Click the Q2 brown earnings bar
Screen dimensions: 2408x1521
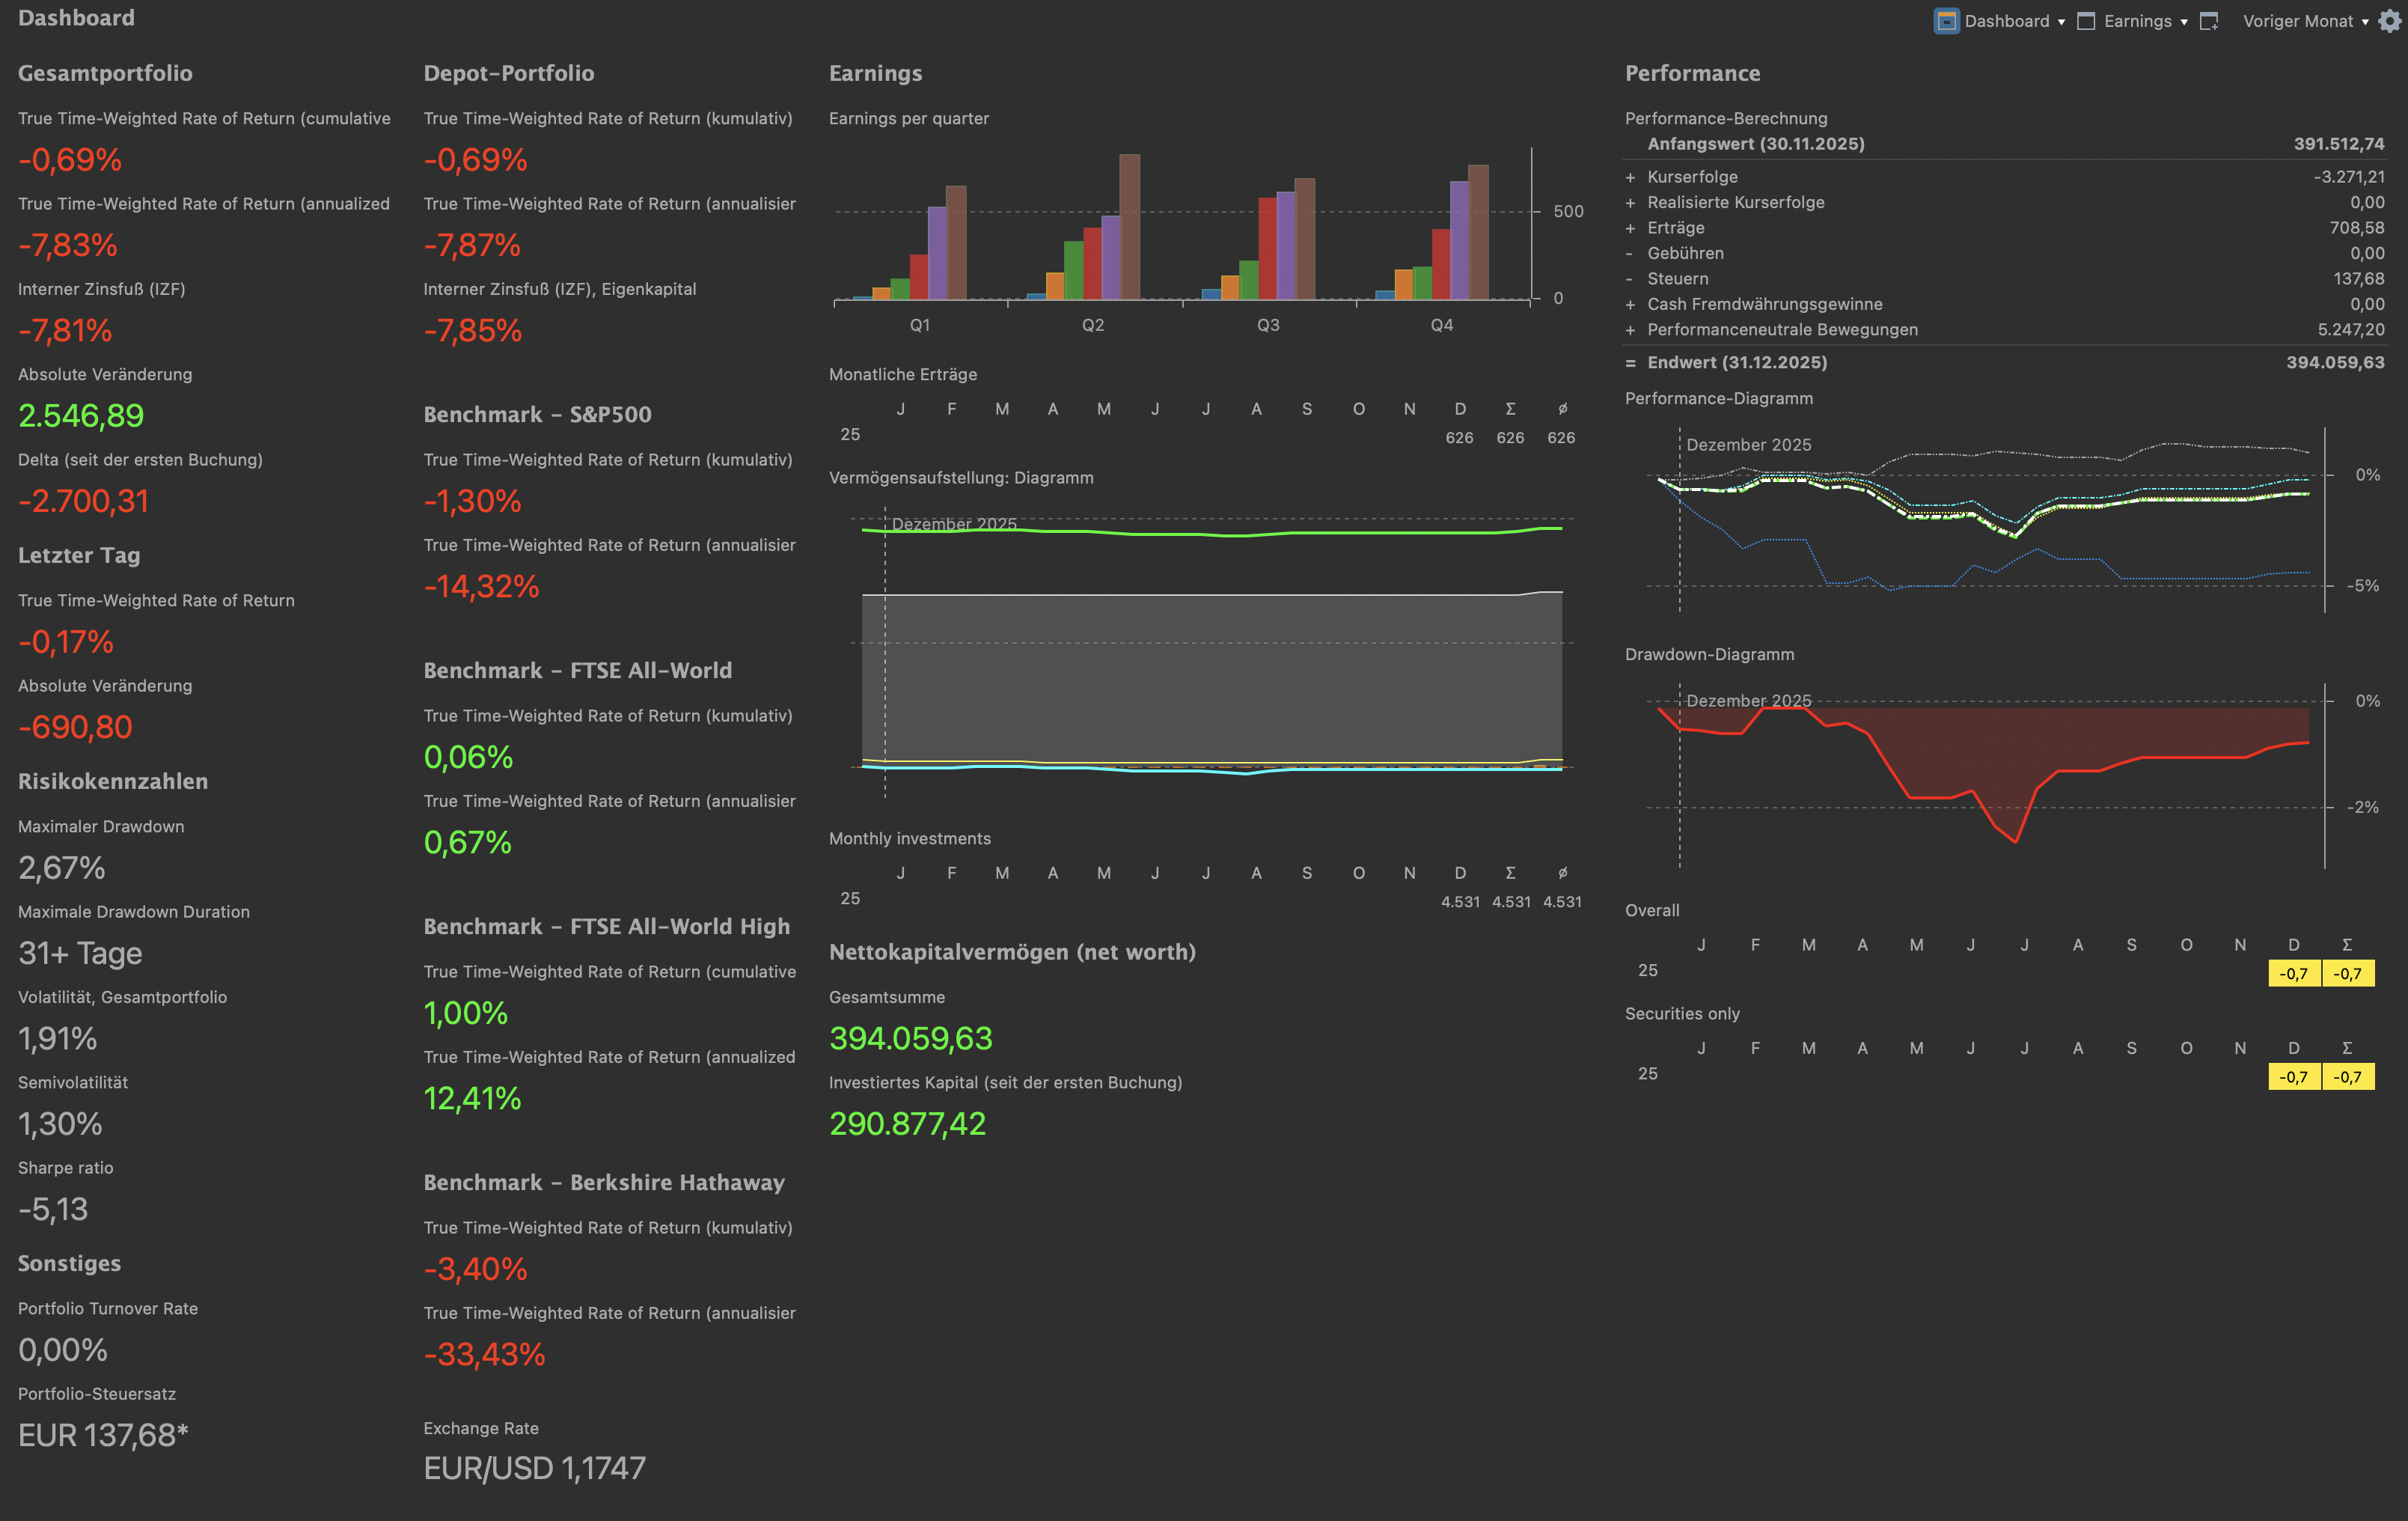click(1129, 226)
